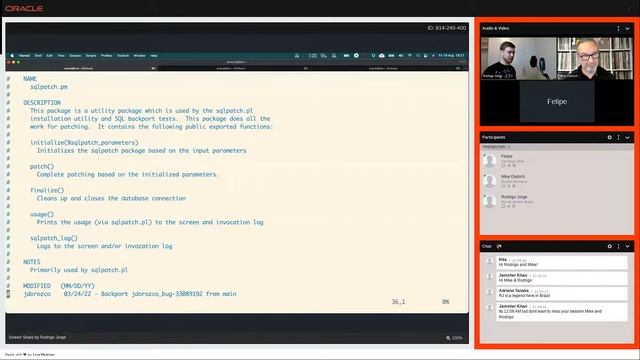Collapse the Audio & Video panel

(x=627, y=29)
